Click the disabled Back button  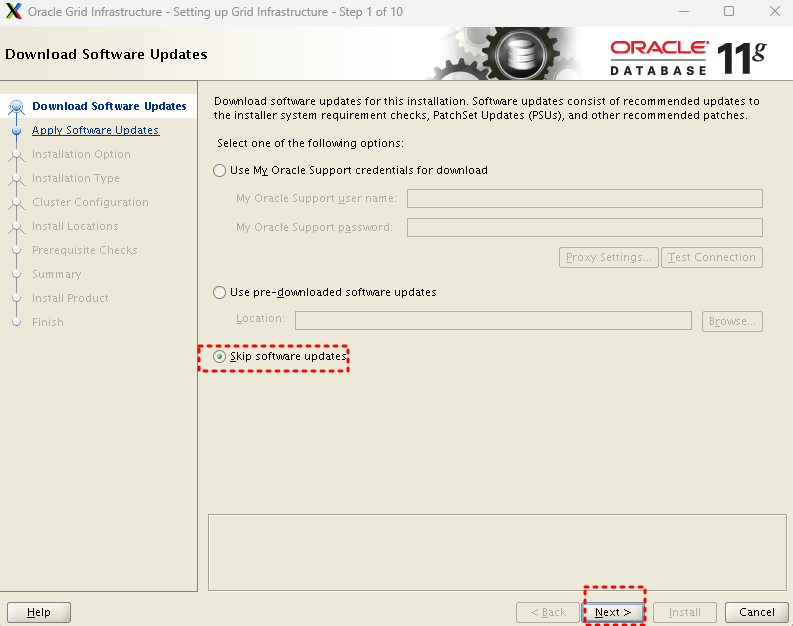(548, 612)
